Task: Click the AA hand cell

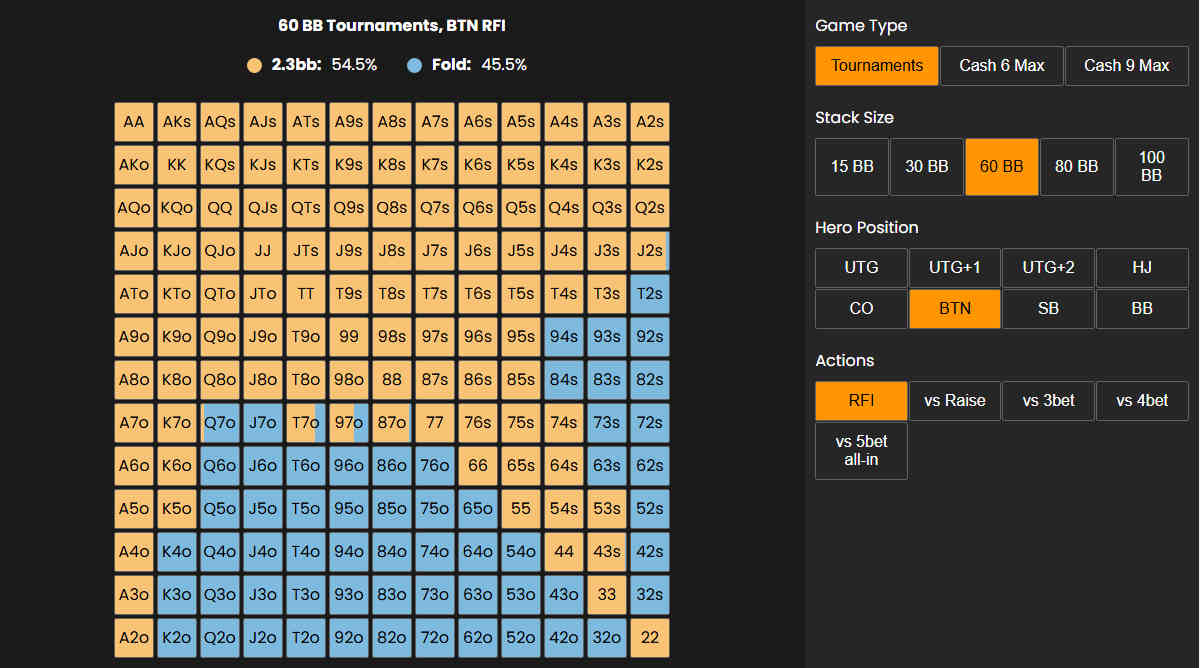Action: [x=134, y=122]
